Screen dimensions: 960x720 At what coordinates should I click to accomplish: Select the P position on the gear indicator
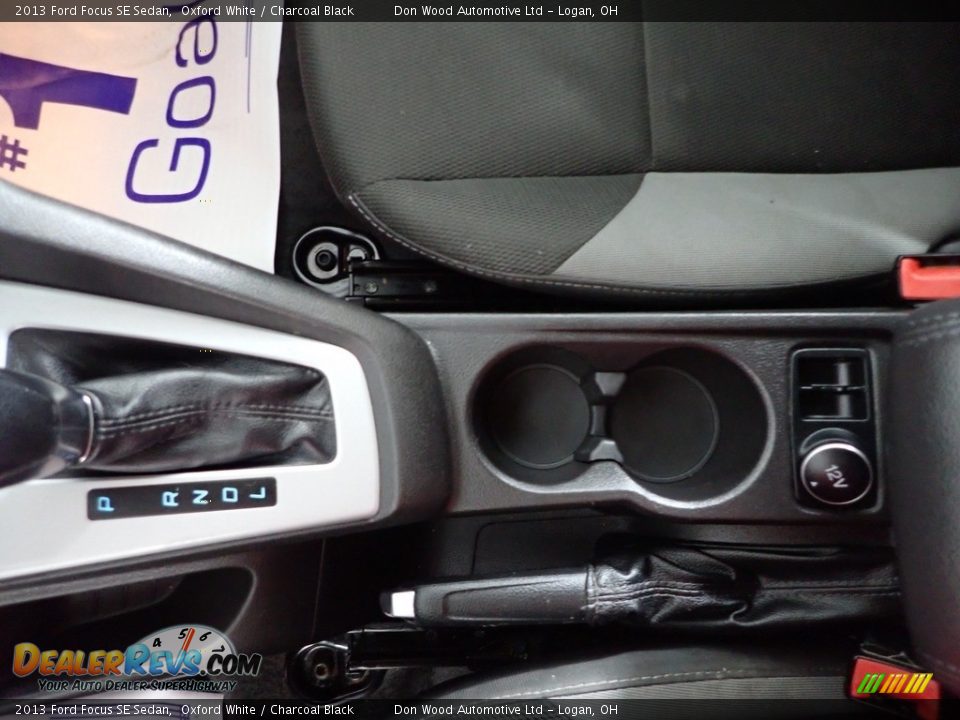pyautogui.click(x=106, y=500)
